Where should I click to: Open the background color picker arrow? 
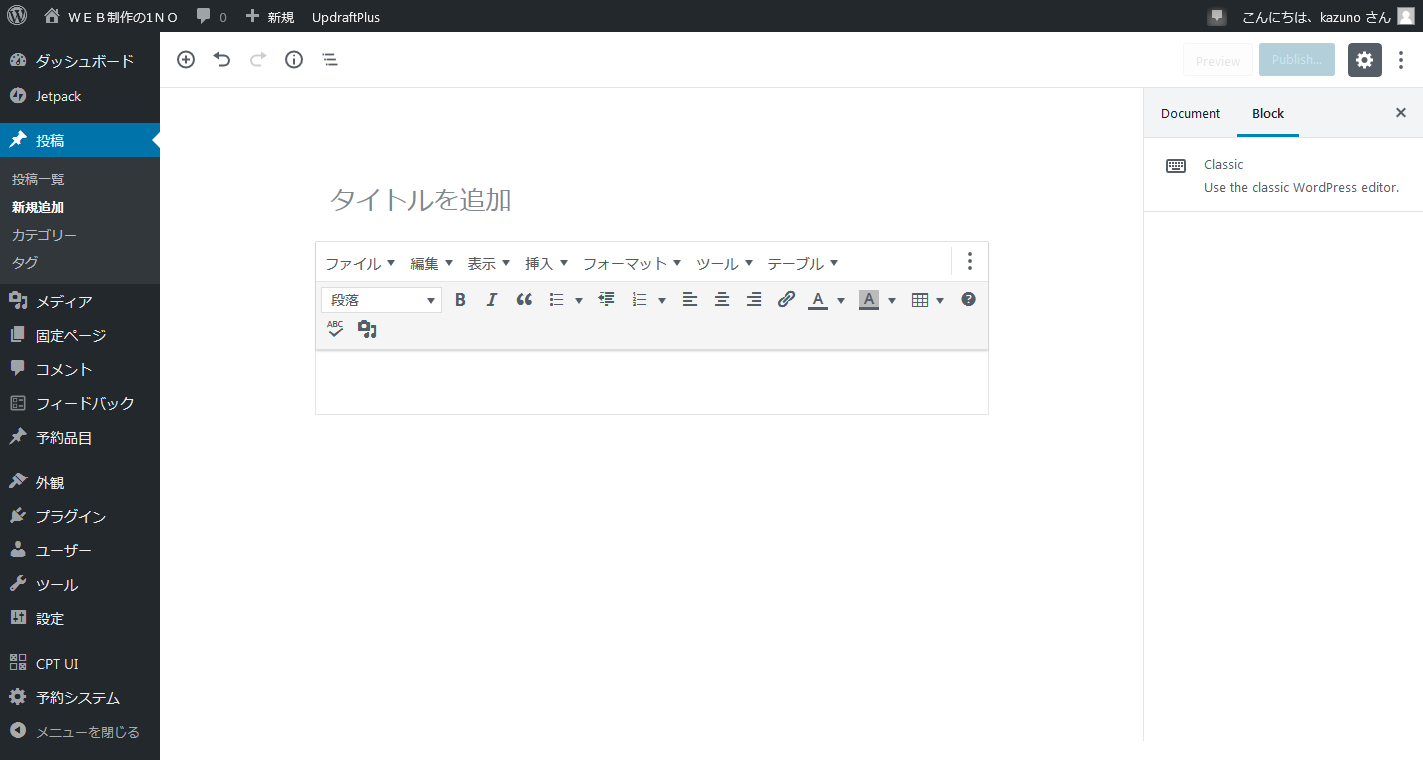tap(892, 300)
